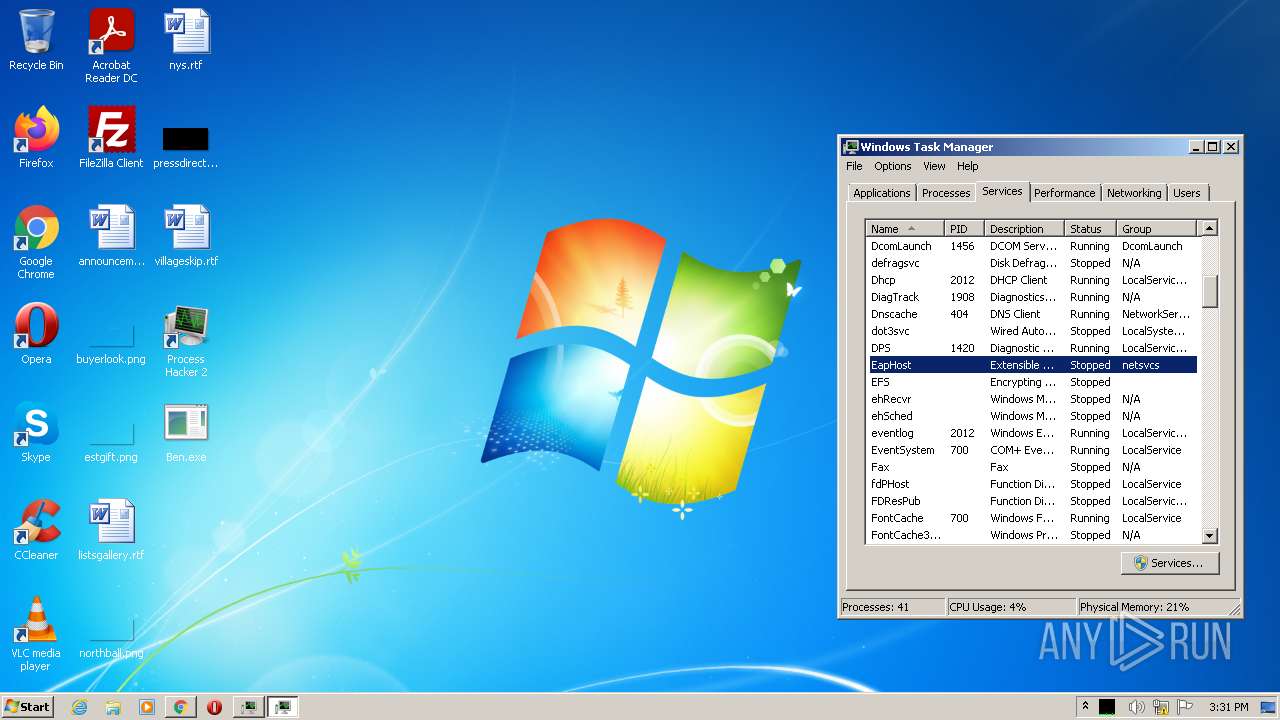Select the fdPHost service row

[x=1031, y=484]
